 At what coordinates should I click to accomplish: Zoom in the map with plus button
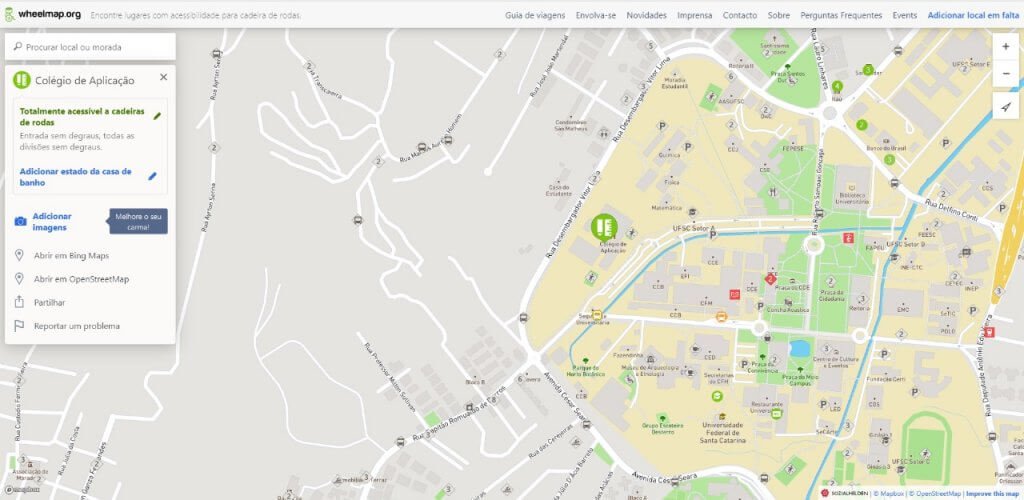pos(1006,47)
